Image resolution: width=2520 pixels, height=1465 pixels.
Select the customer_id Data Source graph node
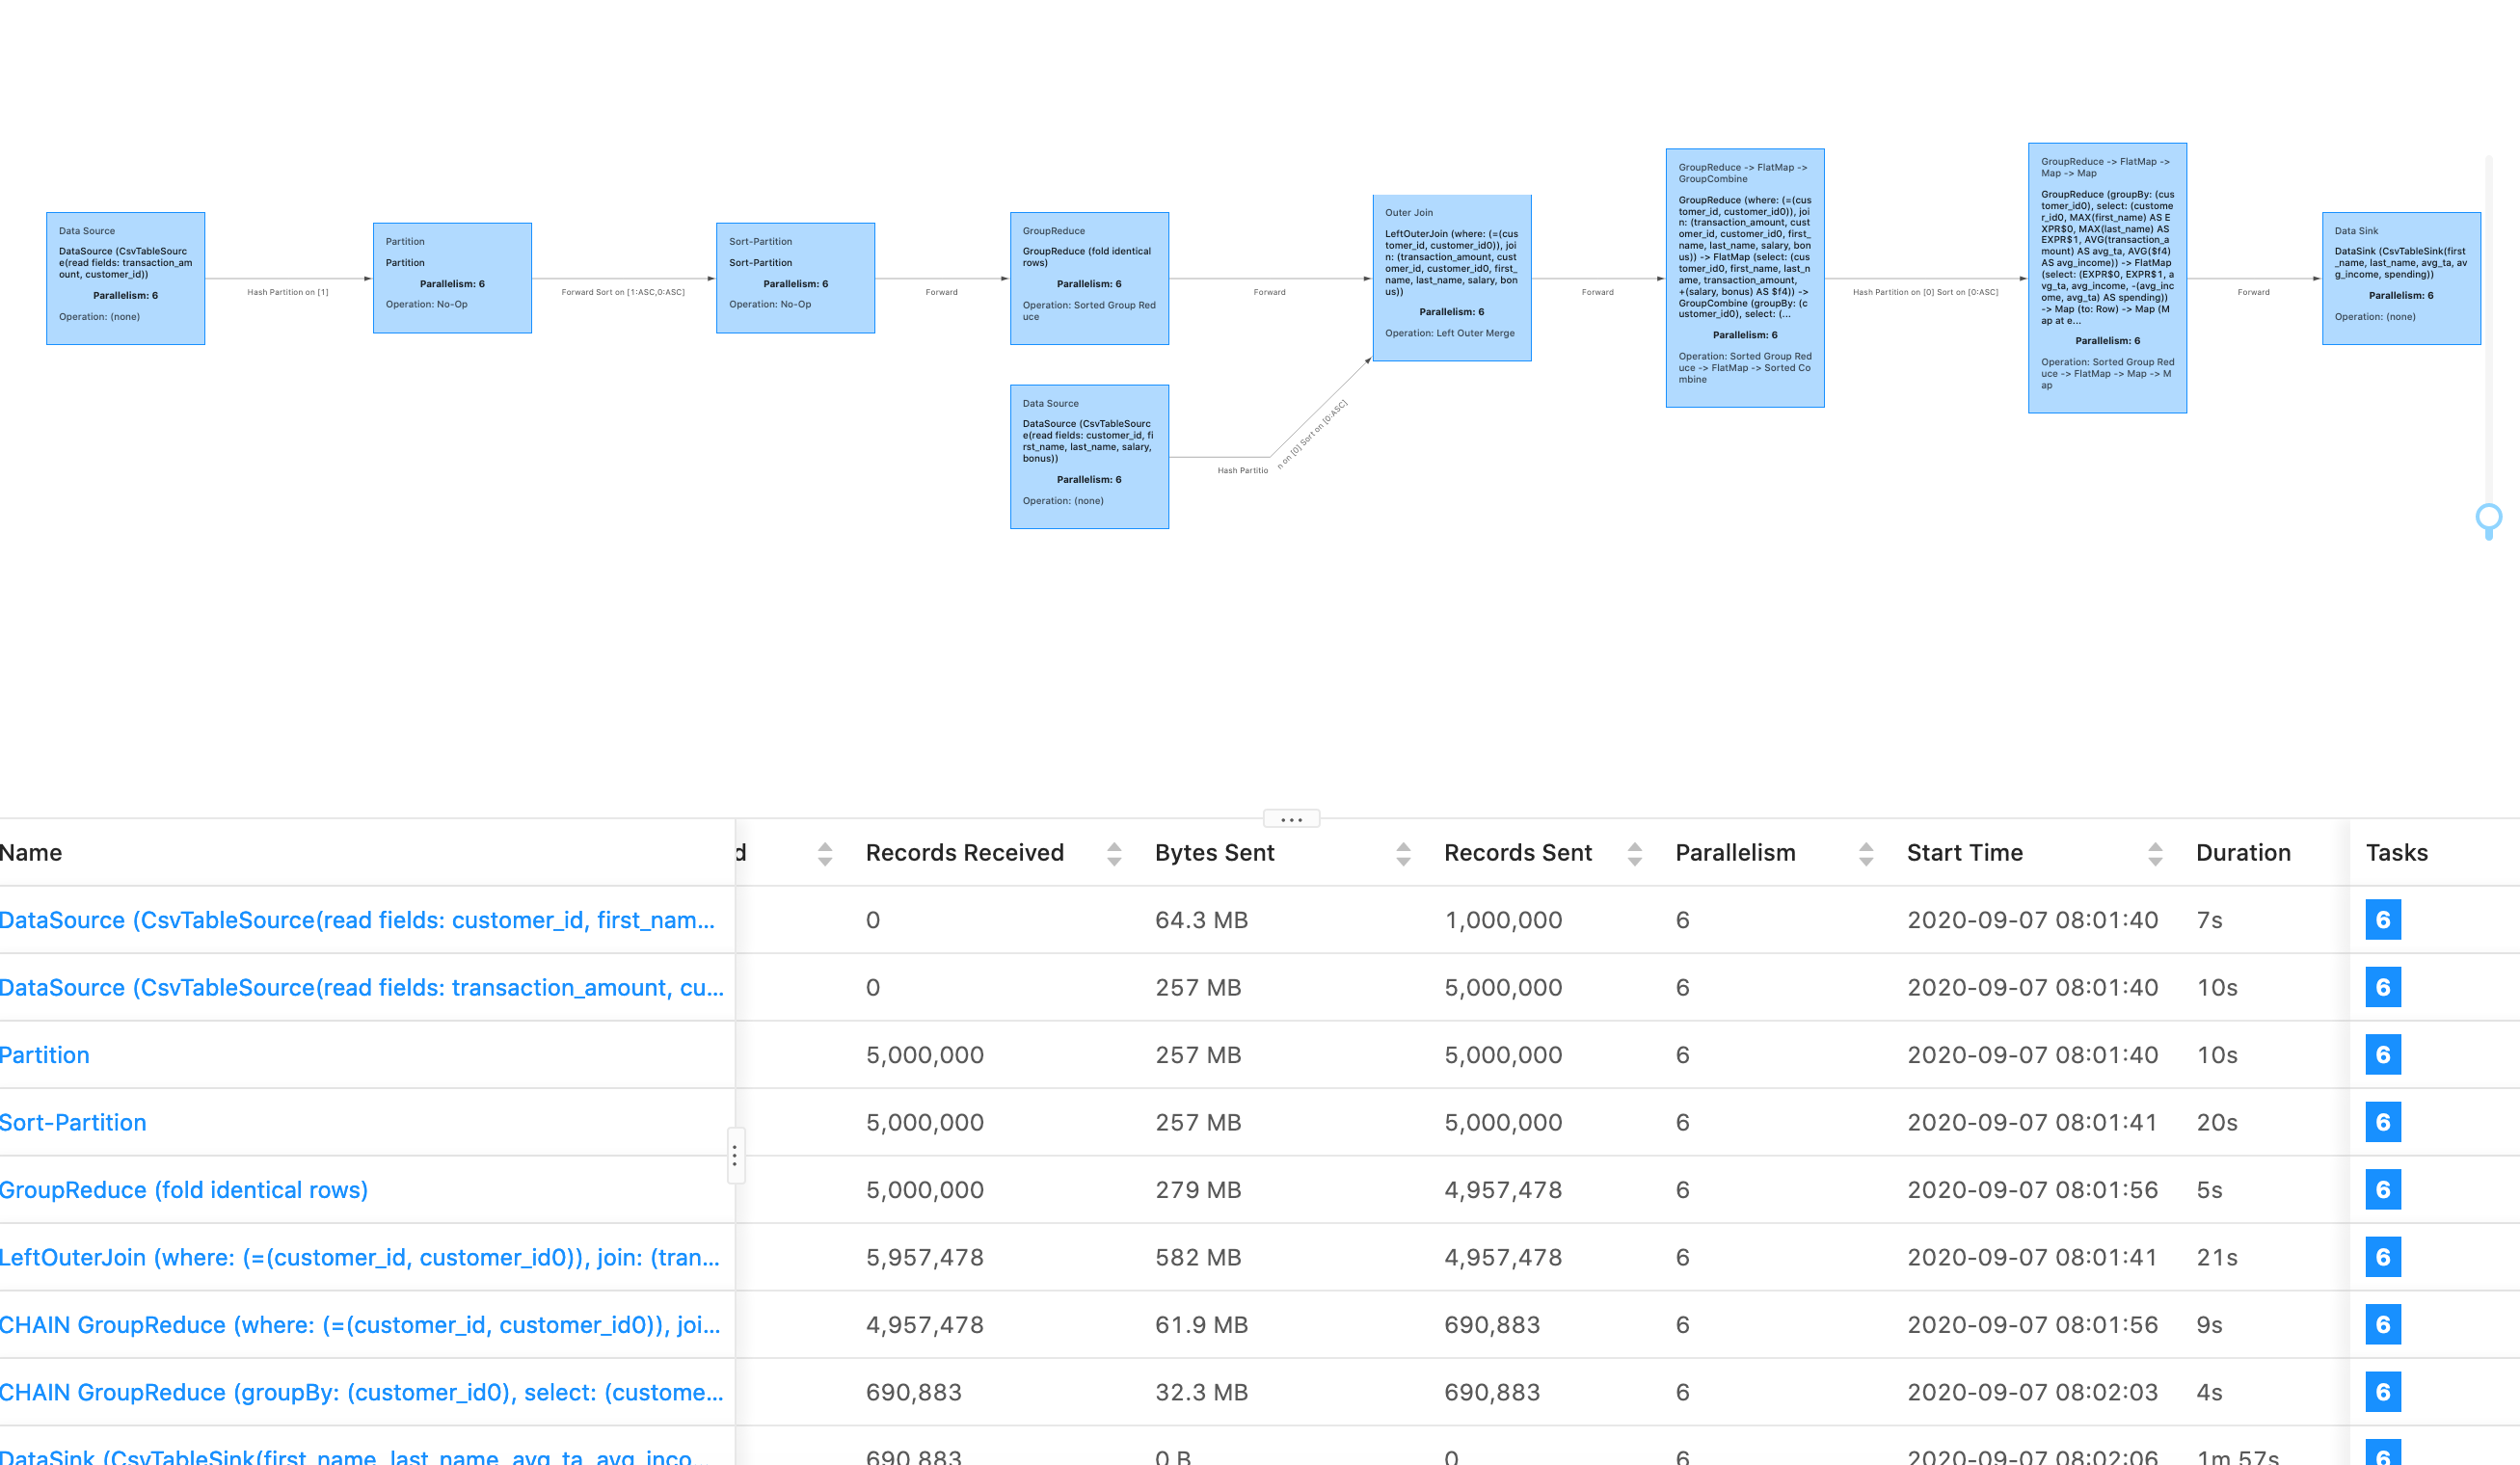pyautogui.click(x=1089, y=457)
